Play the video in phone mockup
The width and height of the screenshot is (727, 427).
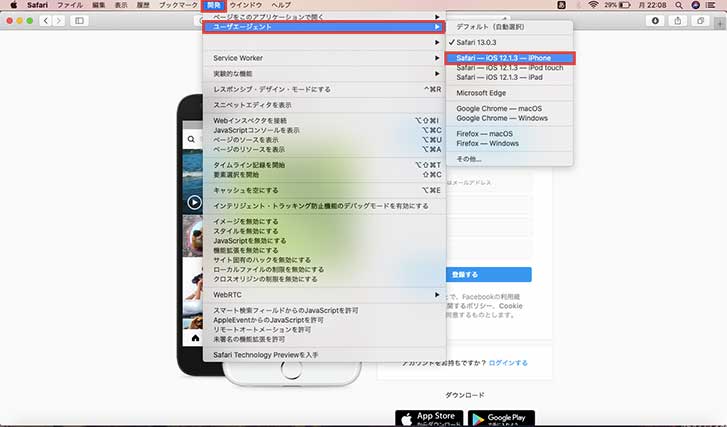(x=194, y=202)
